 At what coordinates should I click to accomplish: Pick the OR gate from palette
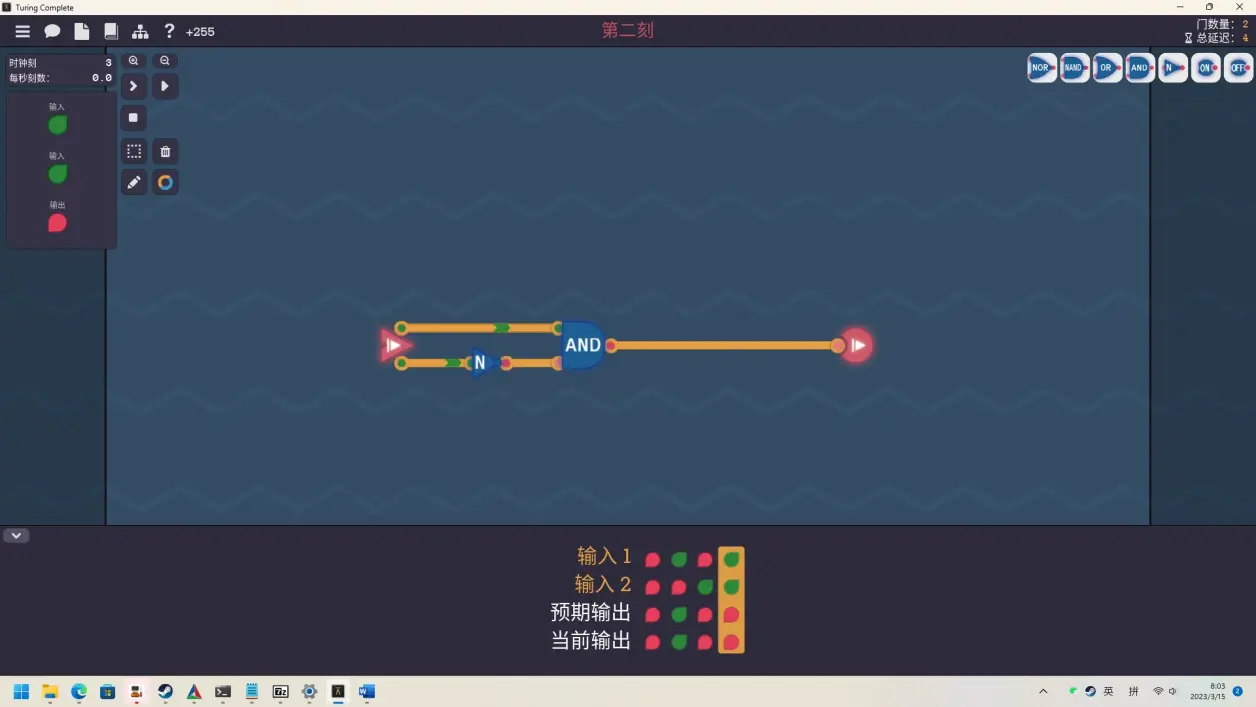pos(1107,68)
